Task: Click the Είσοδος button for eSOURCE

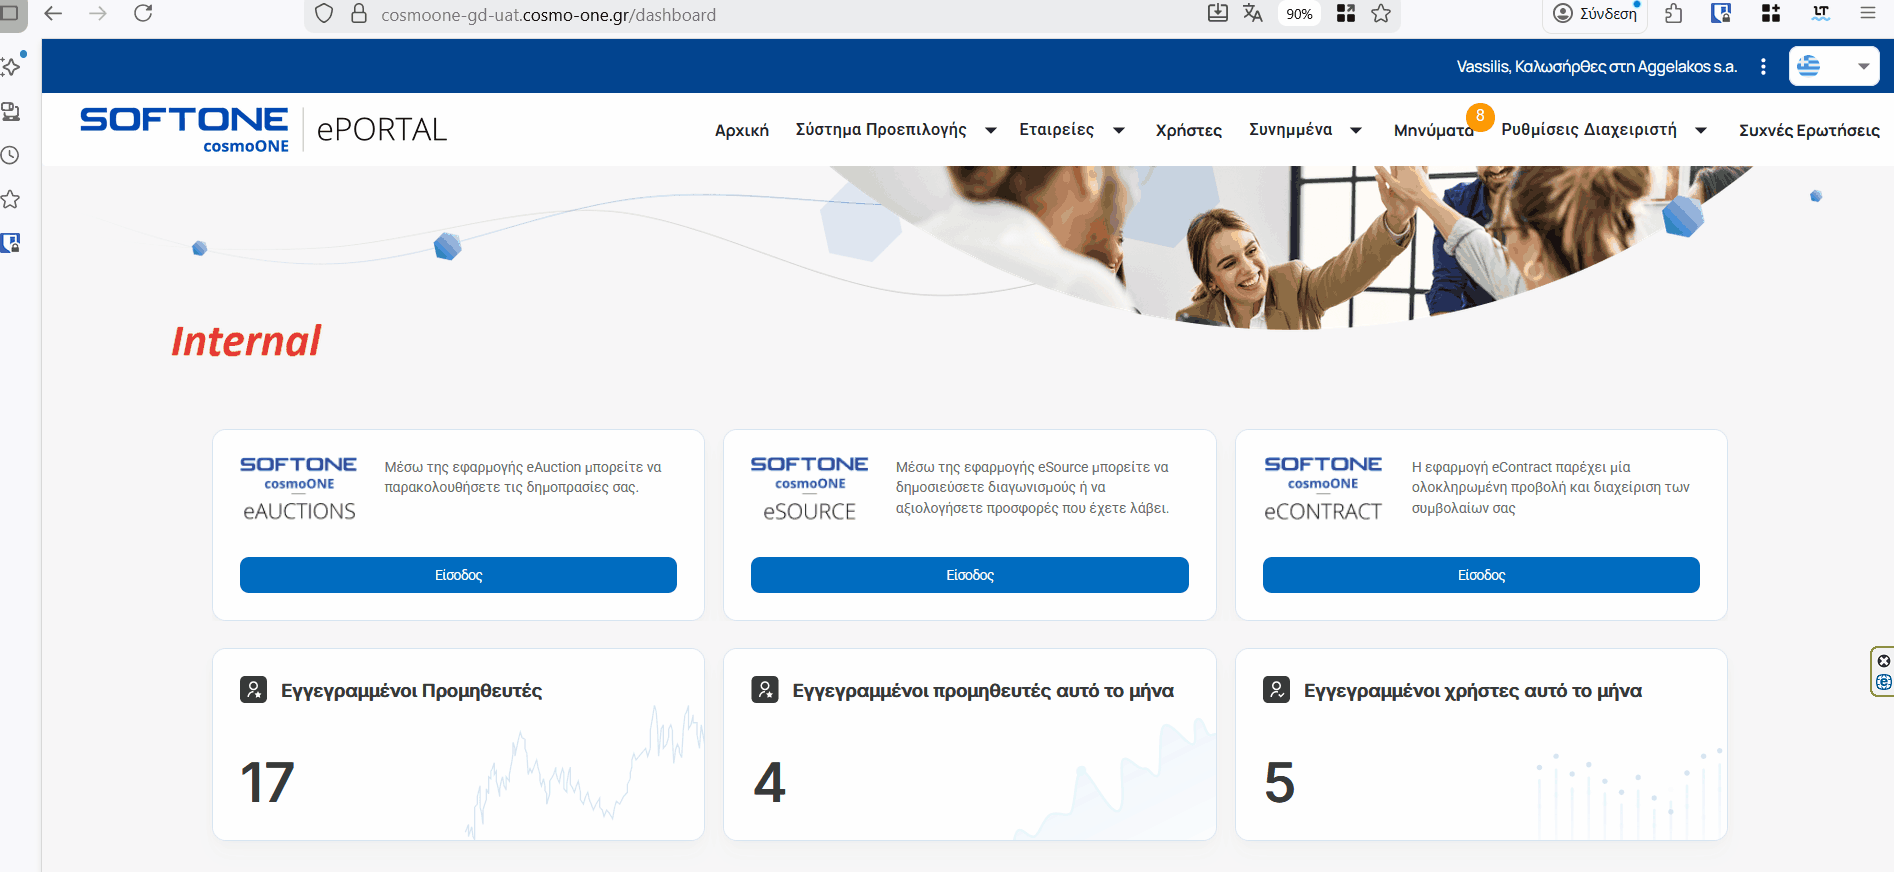Action: [970, 575]
